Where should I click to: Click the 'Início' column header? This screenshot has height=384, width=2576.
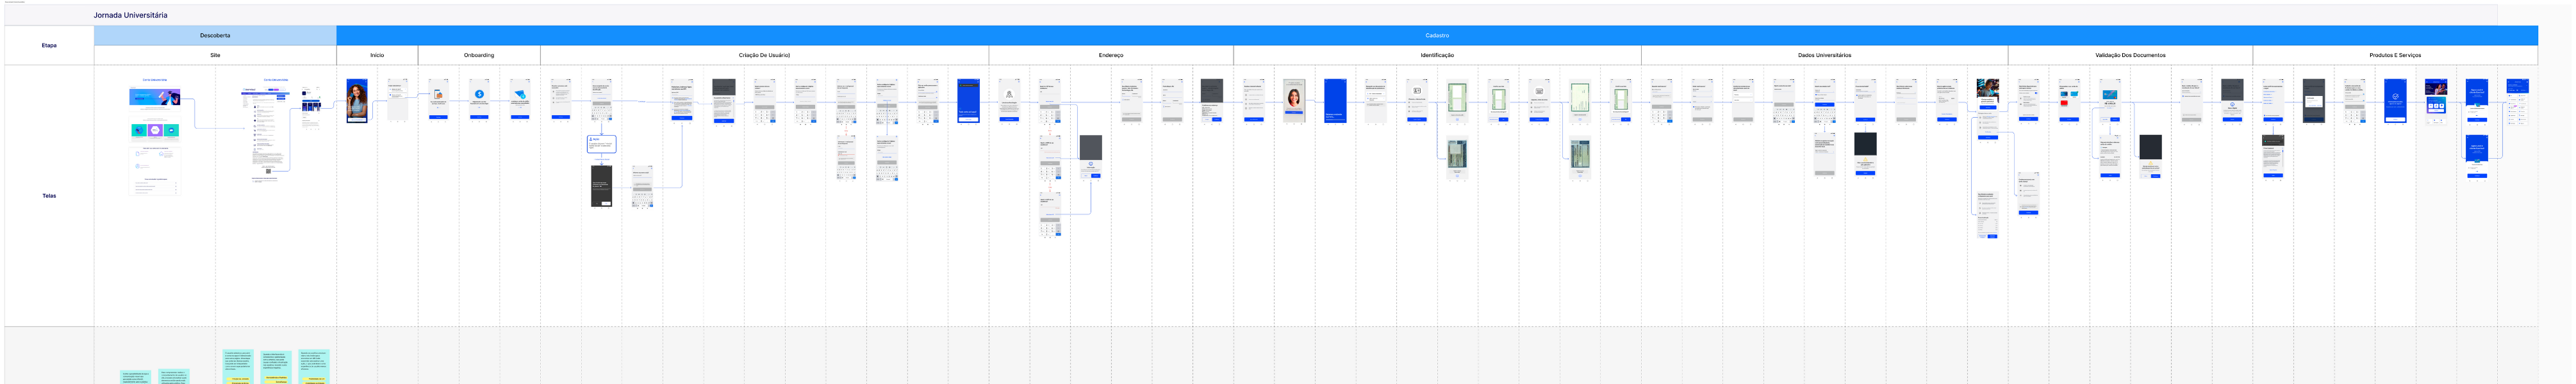(377, 55)
